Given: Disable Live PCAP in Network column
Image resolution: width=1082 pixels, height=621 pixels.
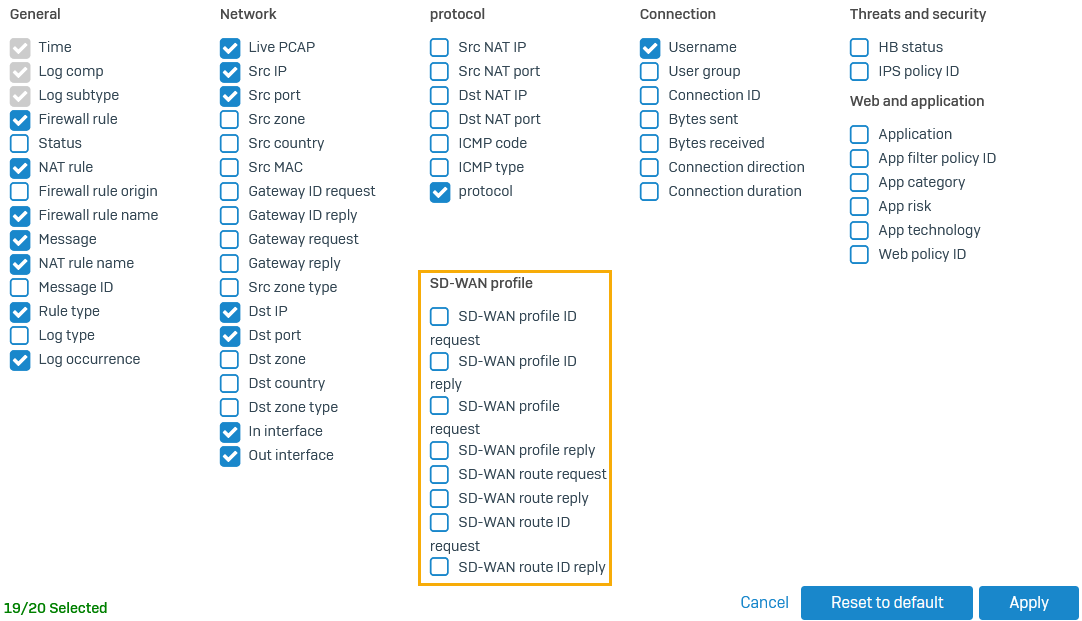Looking at the screenshot, I should tap(230, 47).
